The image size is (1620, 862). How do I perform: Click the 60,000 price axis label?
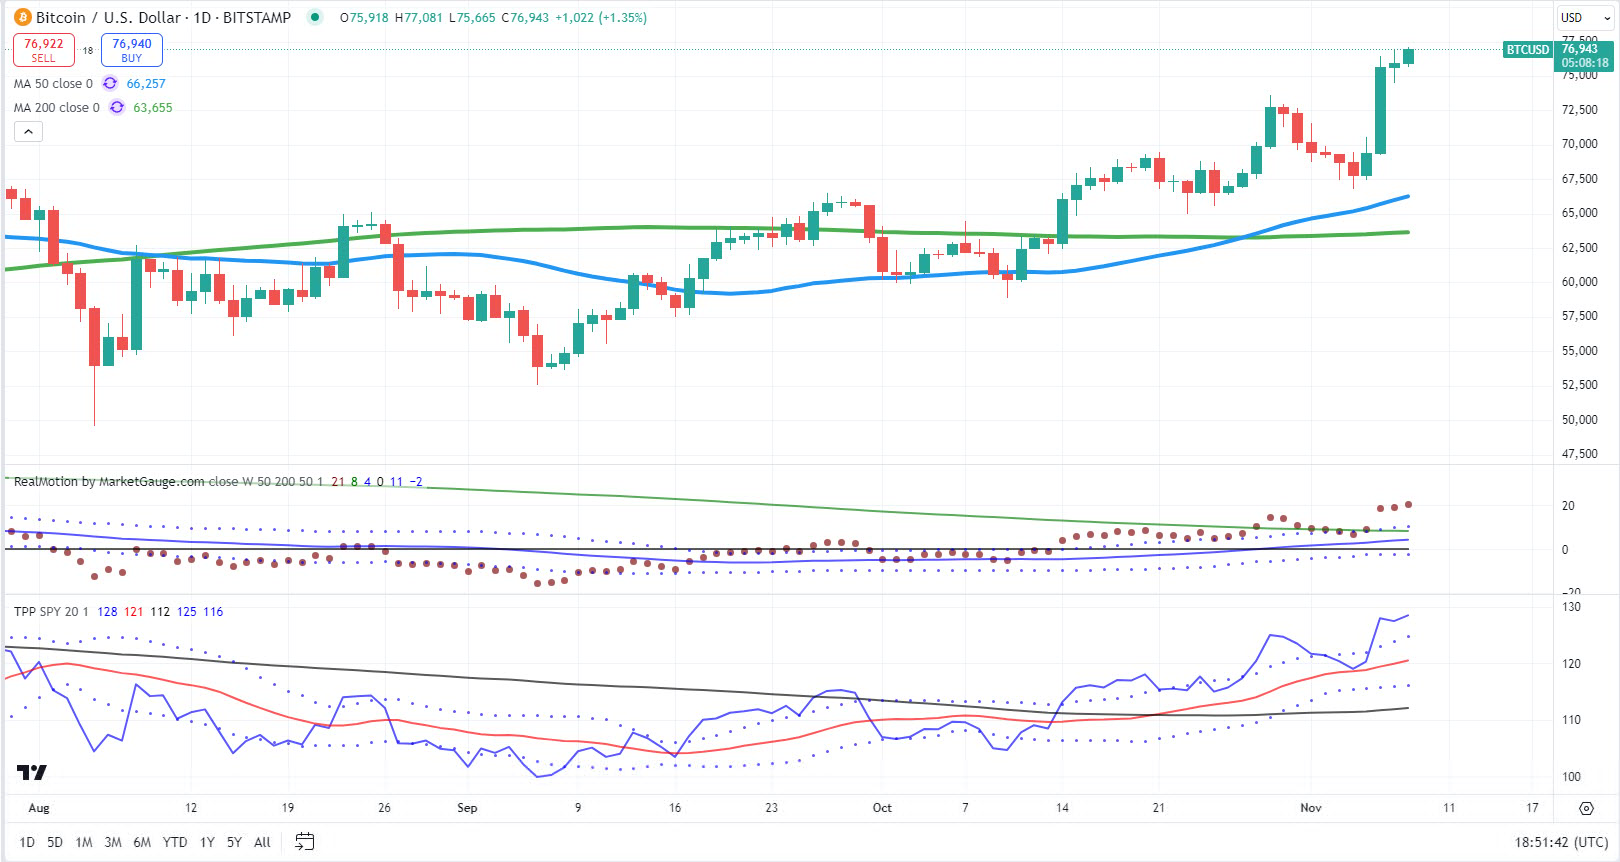point(1580,281)
